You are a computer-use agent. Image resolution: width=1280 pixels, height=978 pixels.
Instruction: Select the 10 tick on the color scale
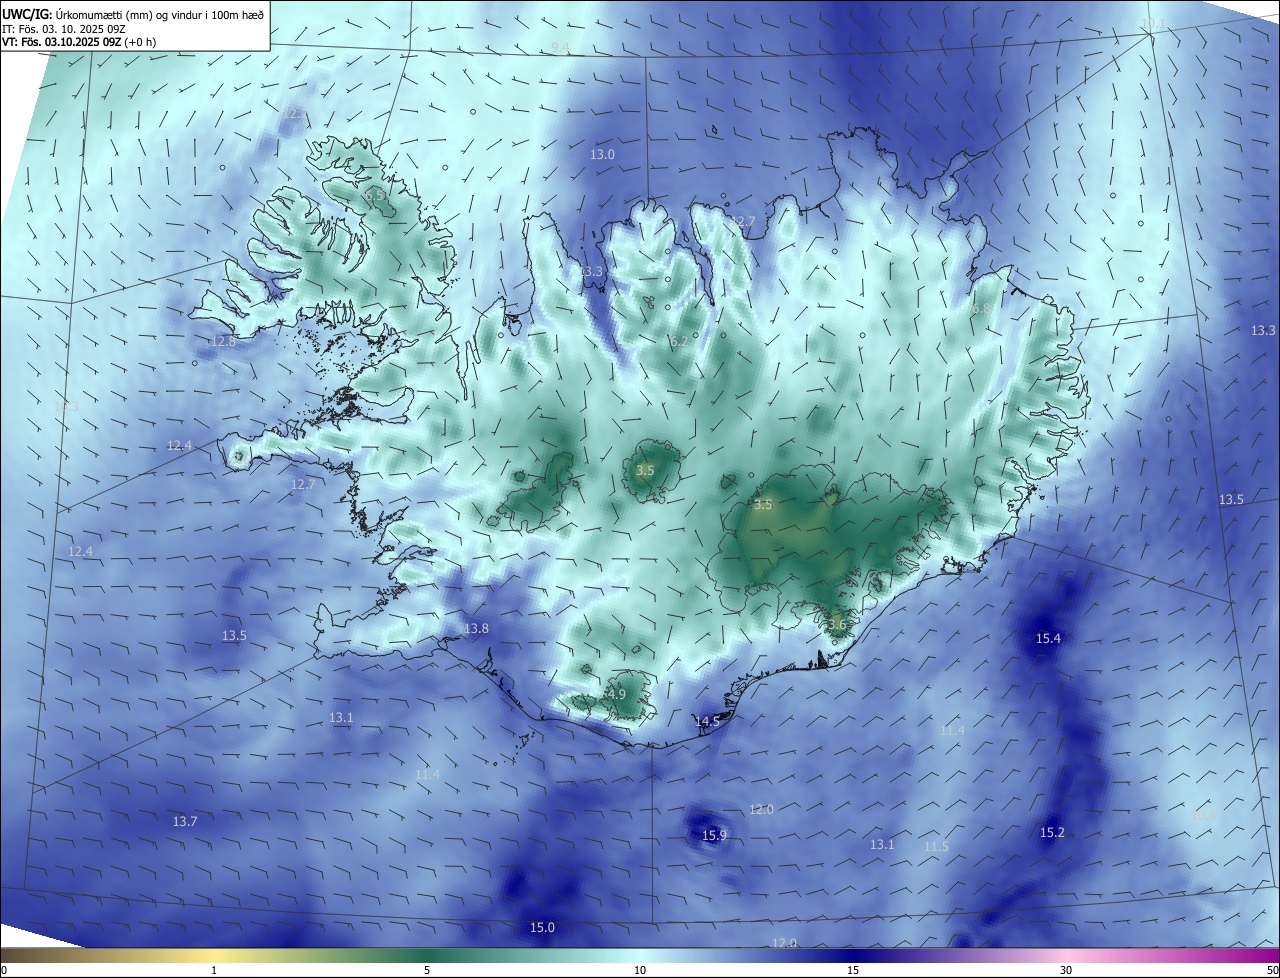[640, 970]
